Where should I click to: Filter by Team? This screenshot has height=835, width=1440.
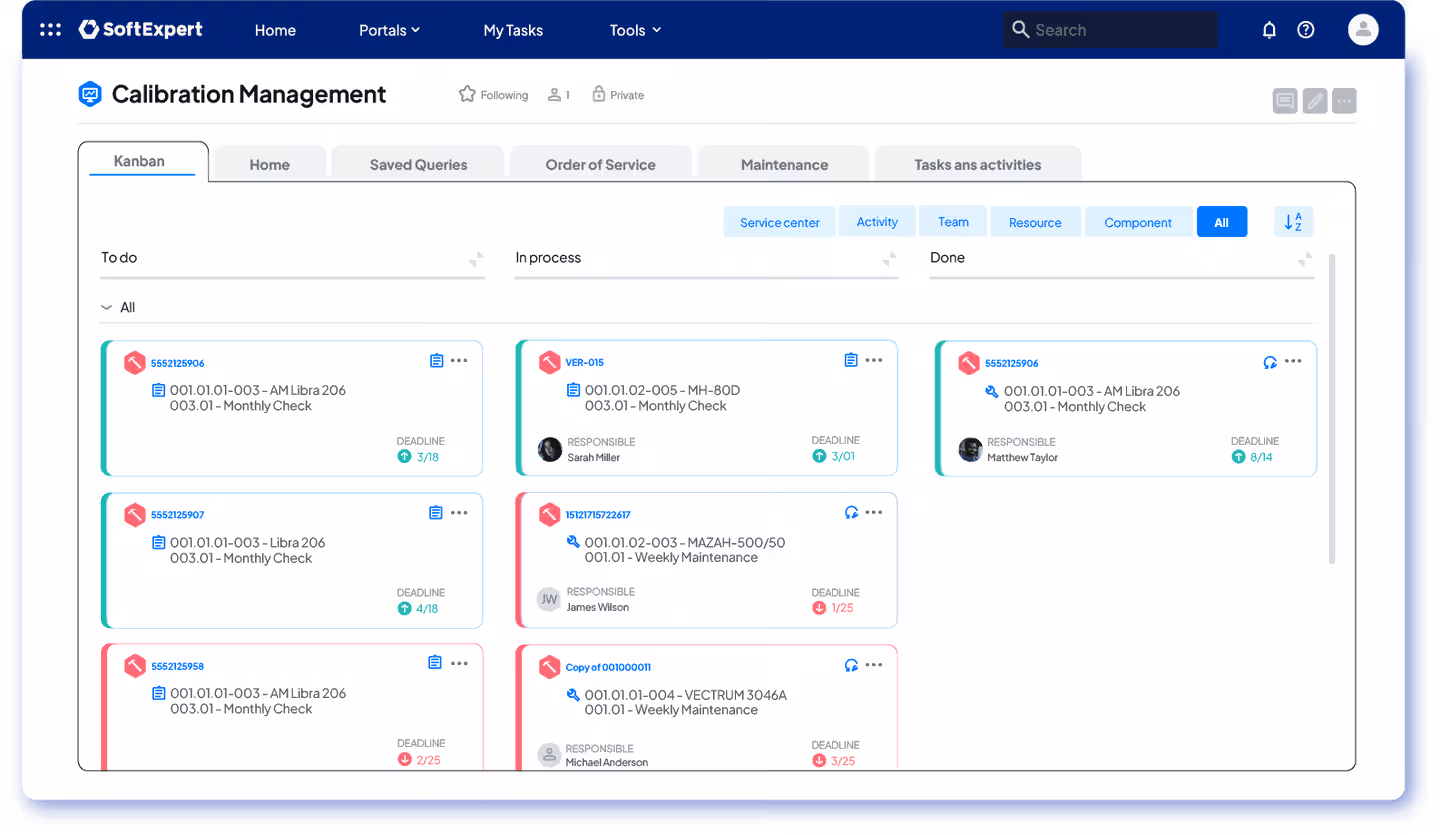click(x=953, y=222)
